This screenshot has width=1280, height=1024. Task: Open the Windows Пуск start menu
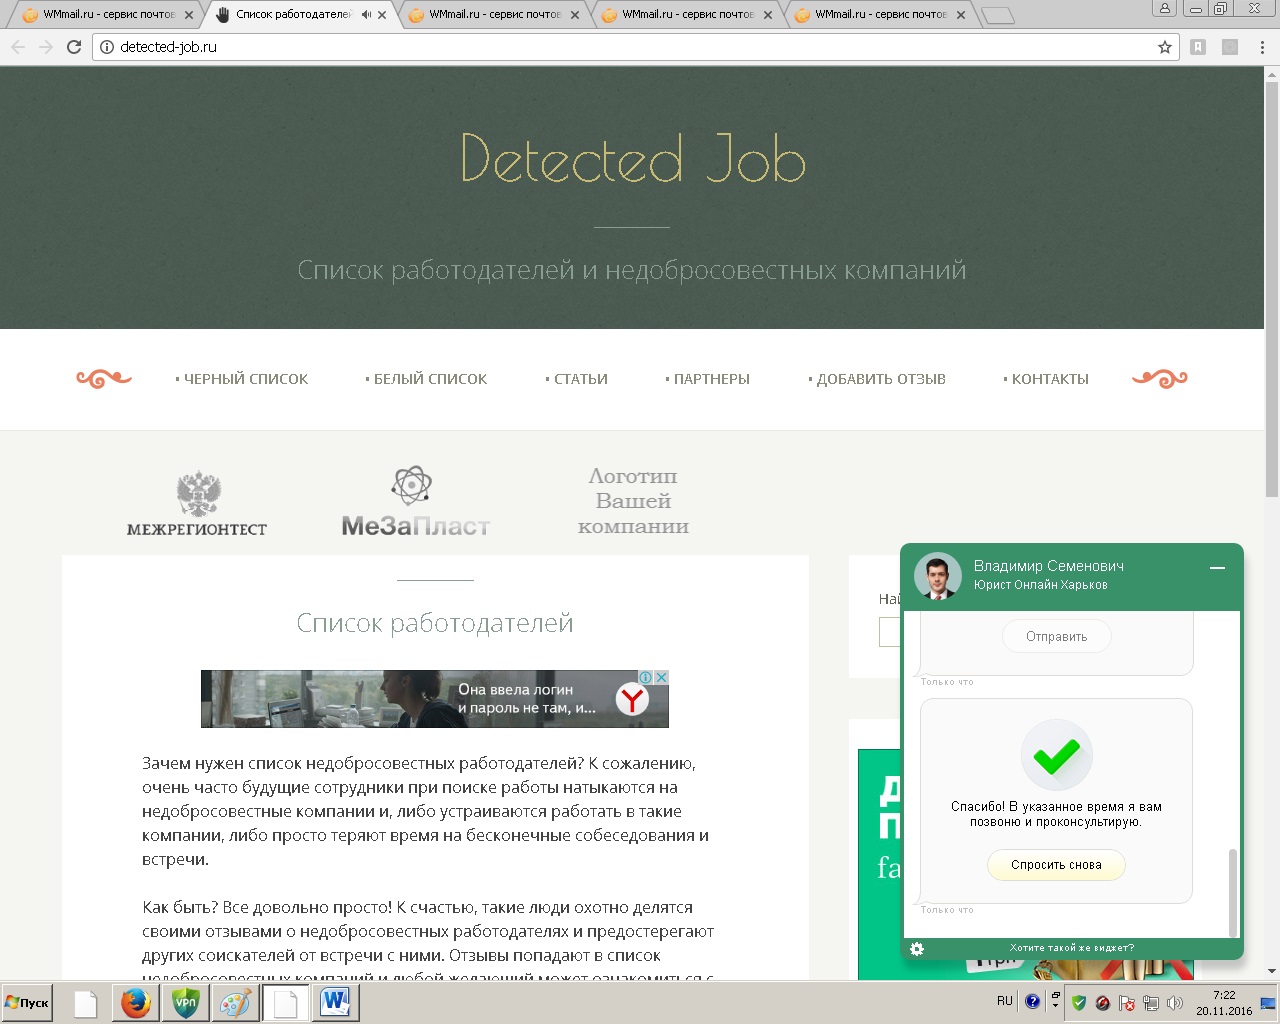click(x=27, y=1003)
